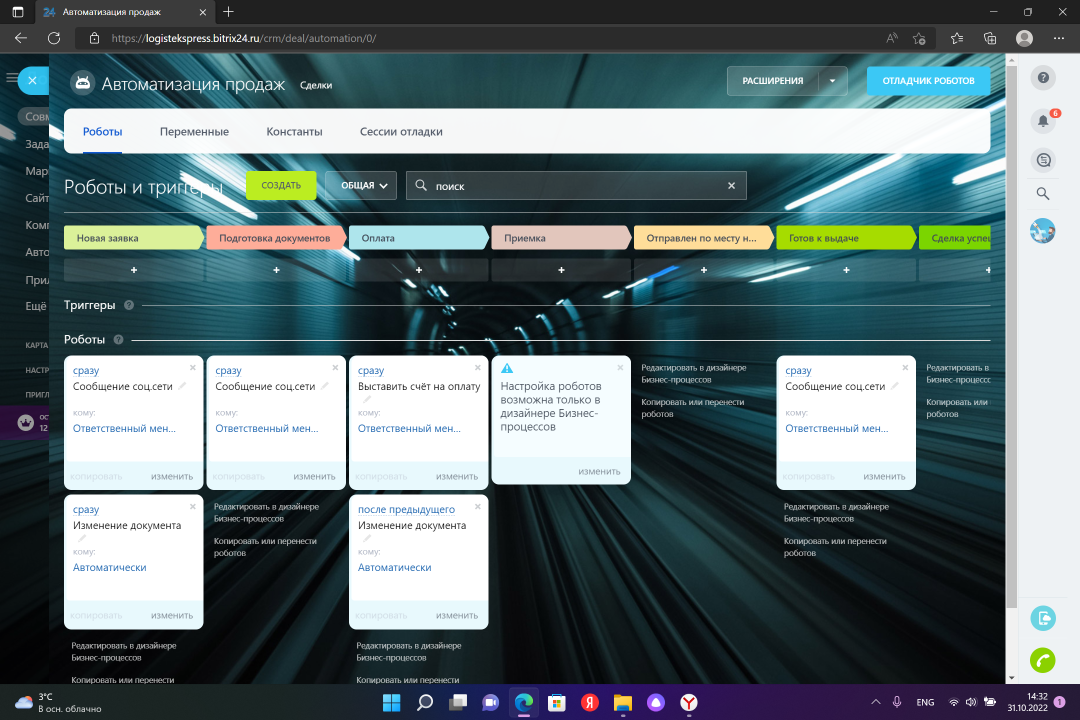Expand the Расширения dropdown arrow
Viewport: 1080px width, 720px height.
[x=832, y=81]
